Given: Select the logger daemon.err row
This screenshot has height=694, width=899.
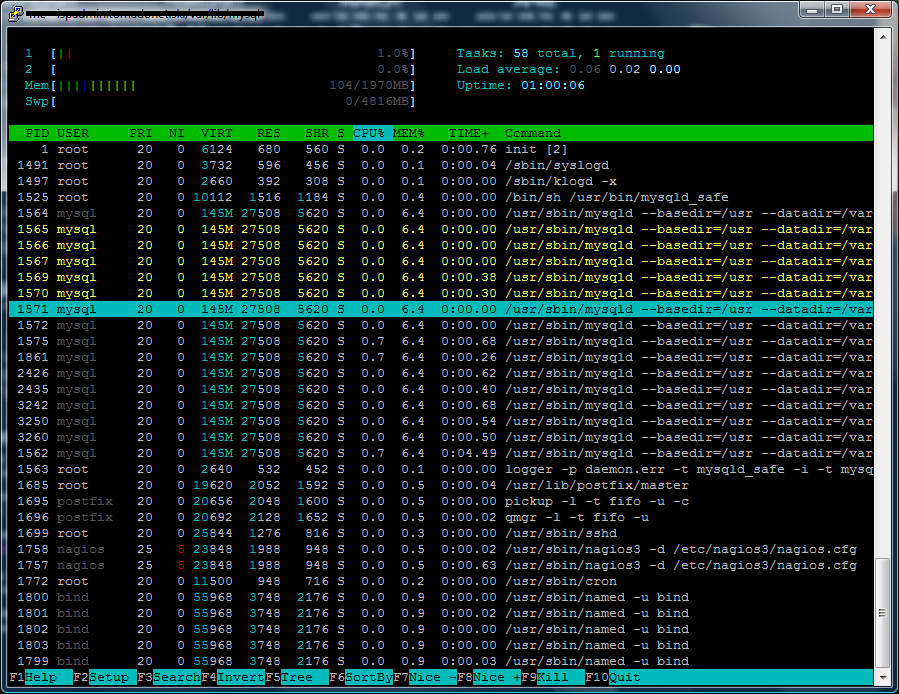Looking at the screenshot, I should tap(441, 469).
